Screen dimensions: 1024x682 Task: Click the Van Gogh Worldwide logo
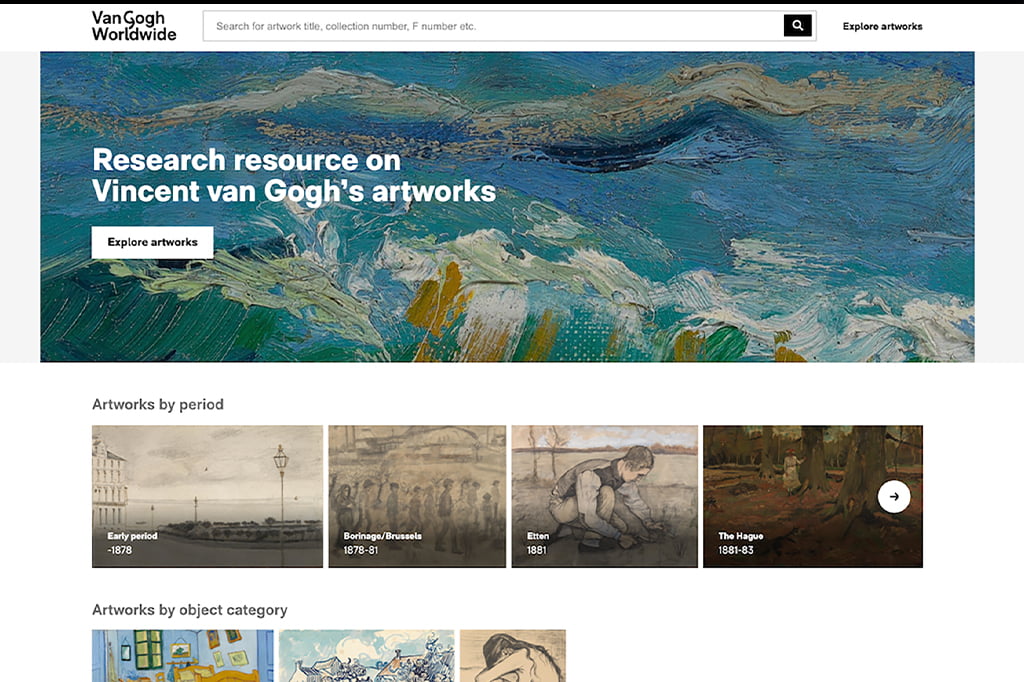(x=134, y=26)
